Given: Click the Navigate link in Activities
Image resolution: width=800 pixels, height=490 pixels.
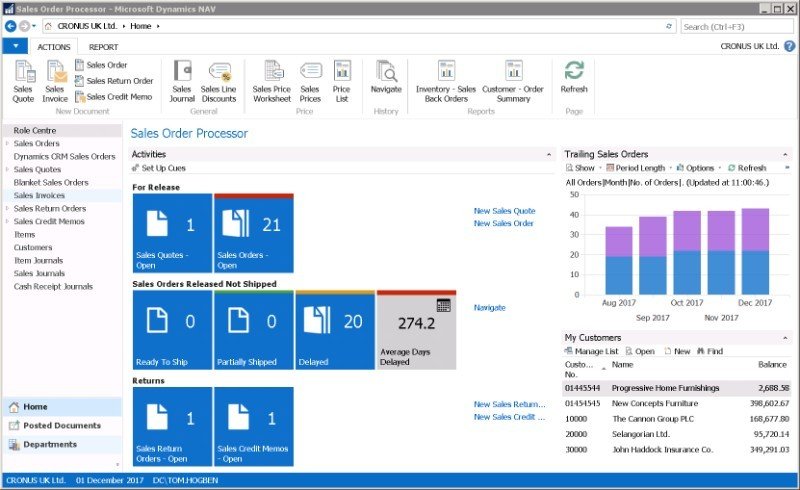Looking at the screenshot, I should point(490,308).
